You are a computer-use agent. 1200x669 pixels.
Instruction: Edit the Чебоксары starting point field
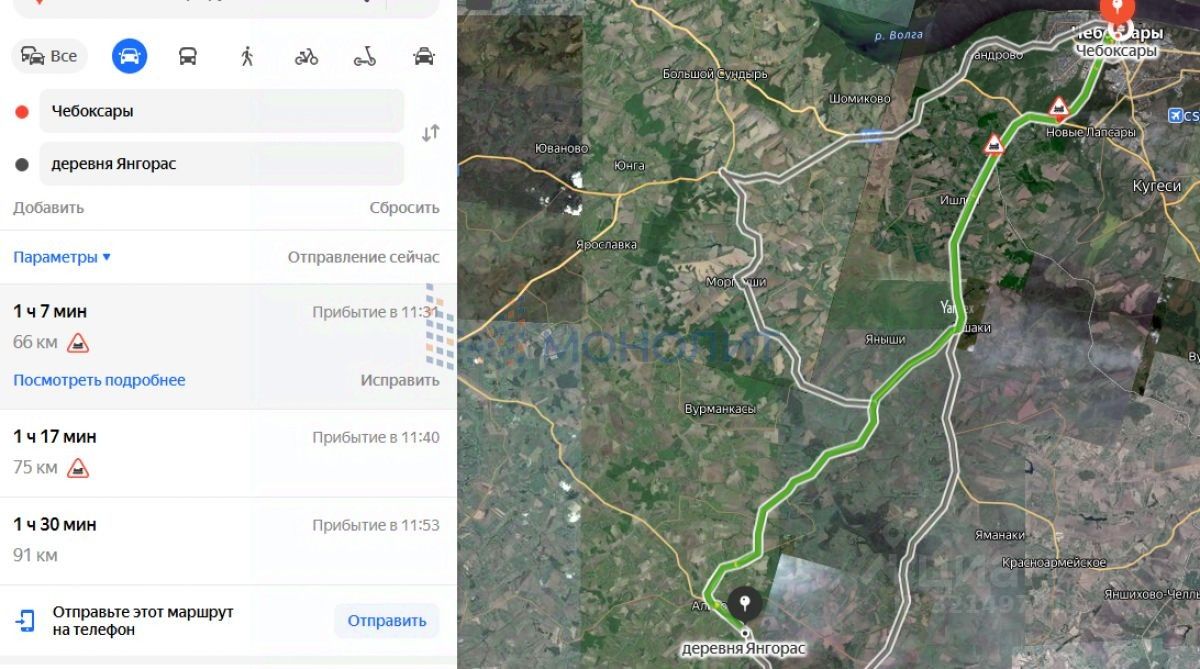(221, 111)
